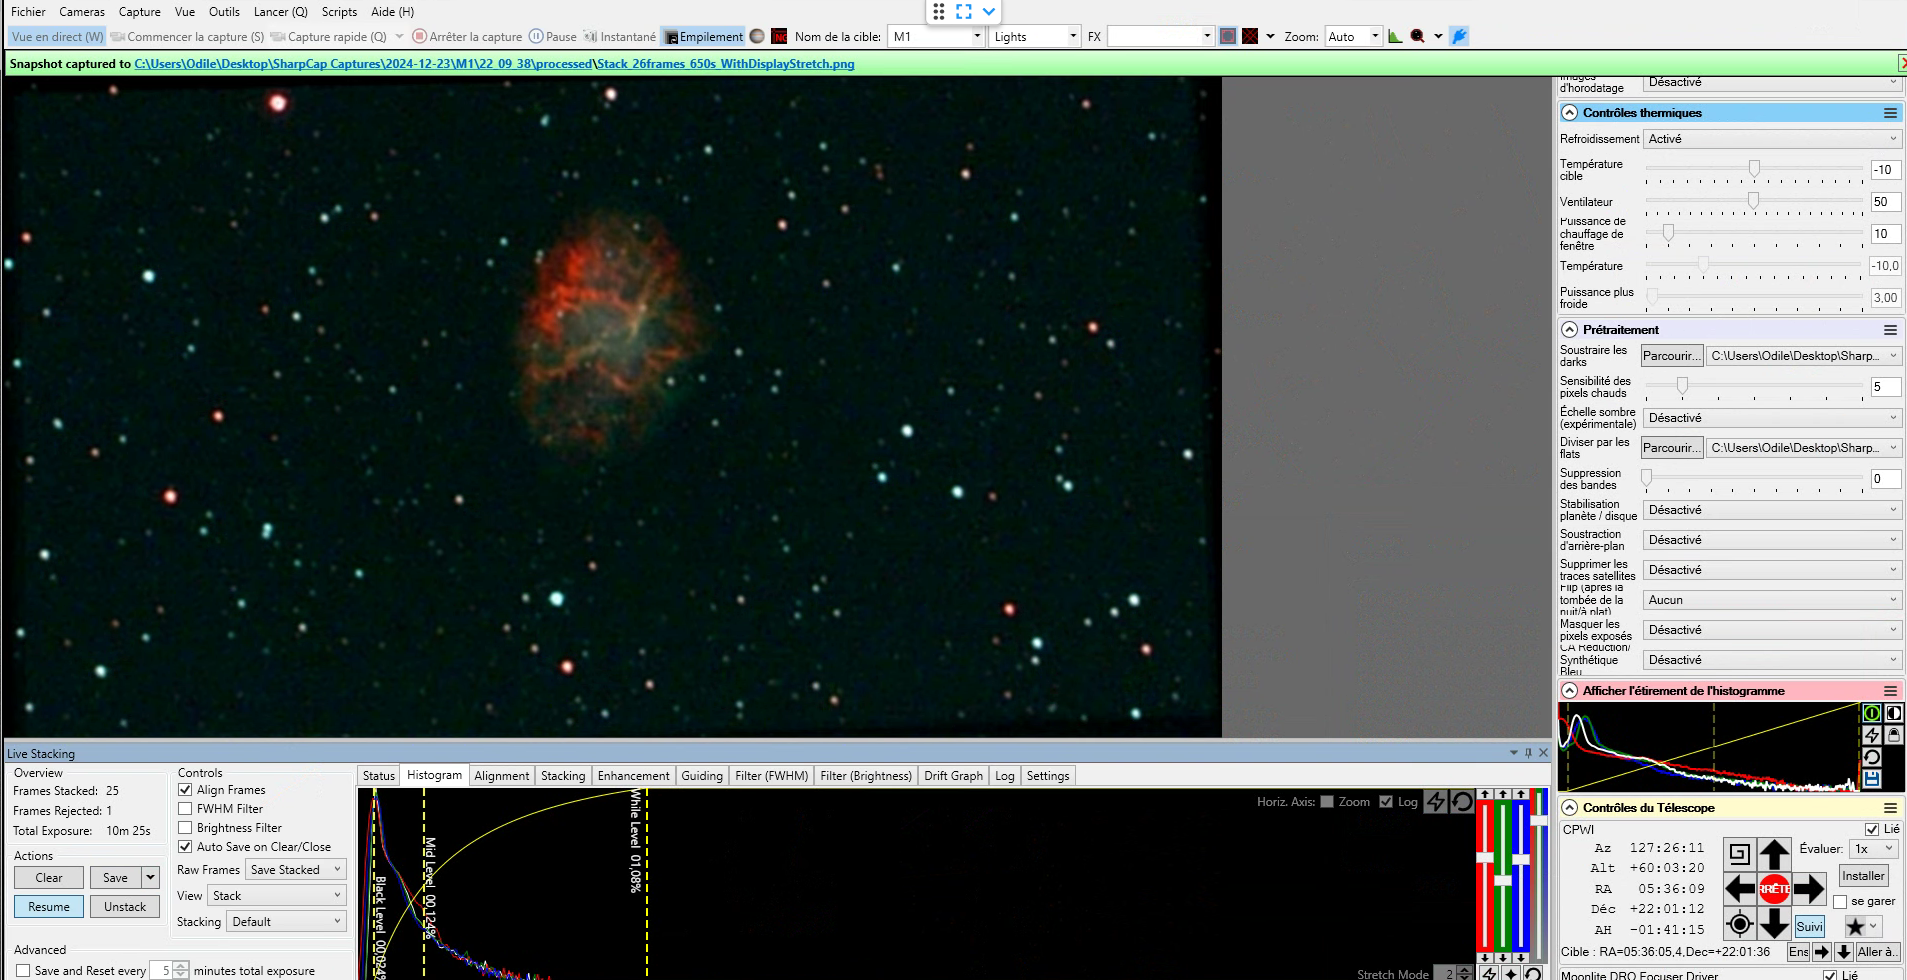The height and width of the screenshot is (980, 1907).
Task: Adjust the Température cible slider
Action: (1753, 170)
